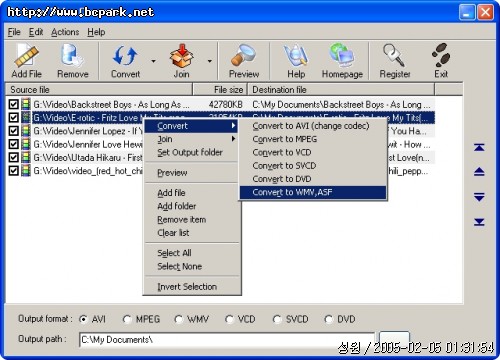Choose Convert to DVD

313,179
